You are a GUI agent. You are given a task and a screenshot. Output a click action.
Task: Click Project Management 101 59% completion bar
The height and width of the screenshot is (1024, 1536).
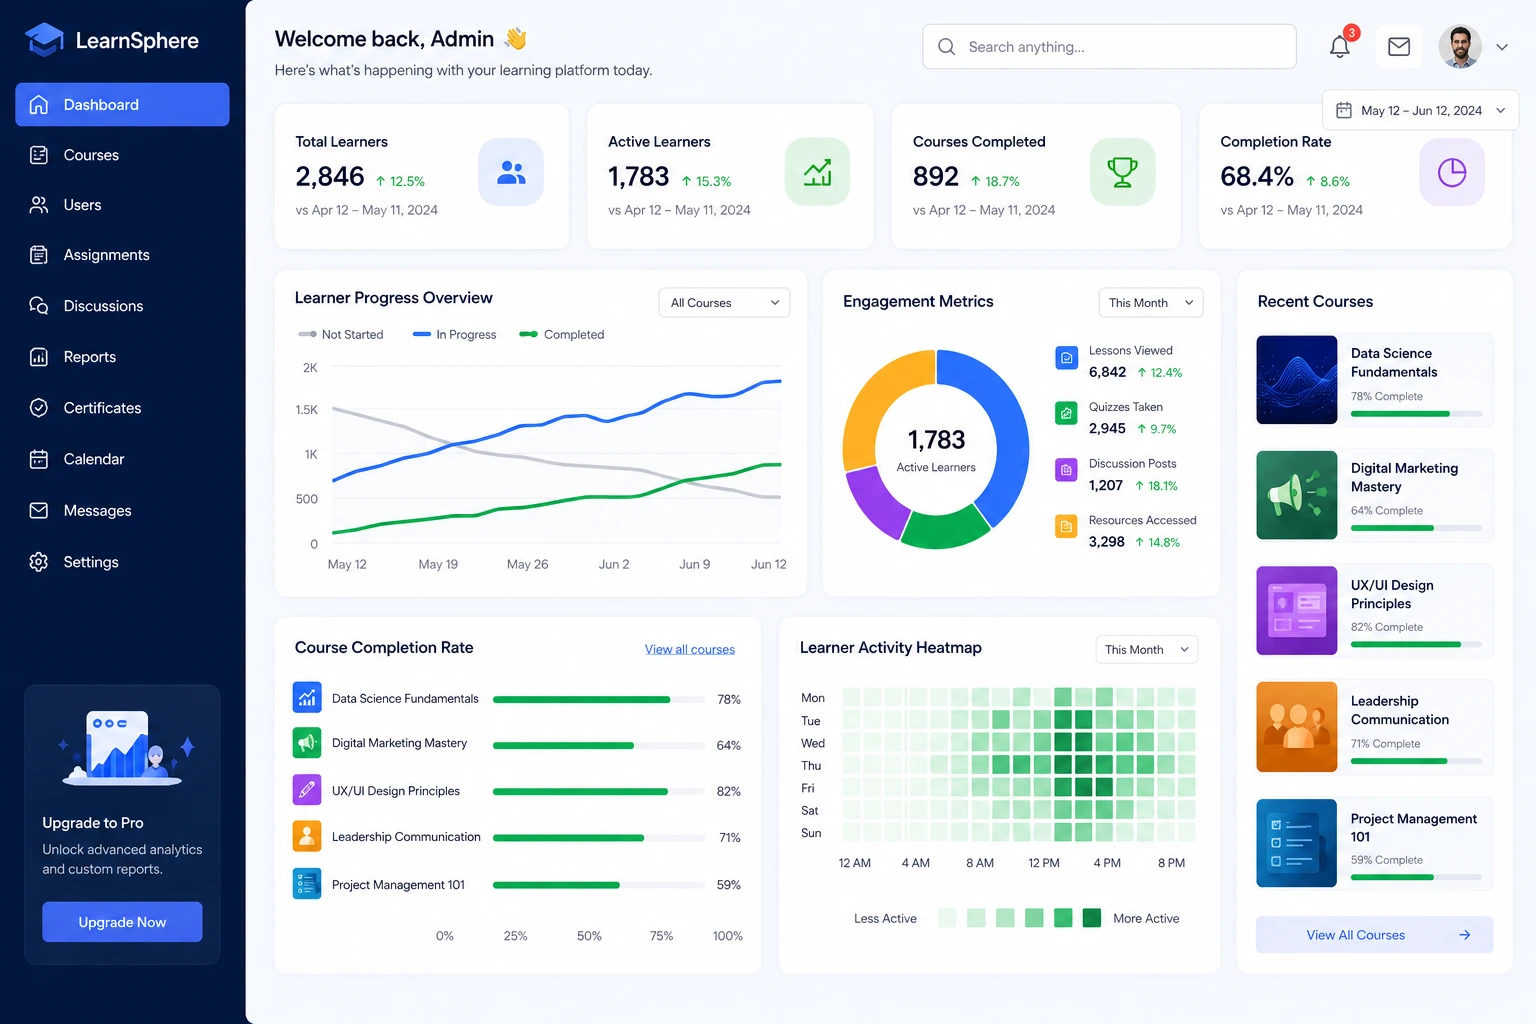pyautogui.click(x=598, y=885)
